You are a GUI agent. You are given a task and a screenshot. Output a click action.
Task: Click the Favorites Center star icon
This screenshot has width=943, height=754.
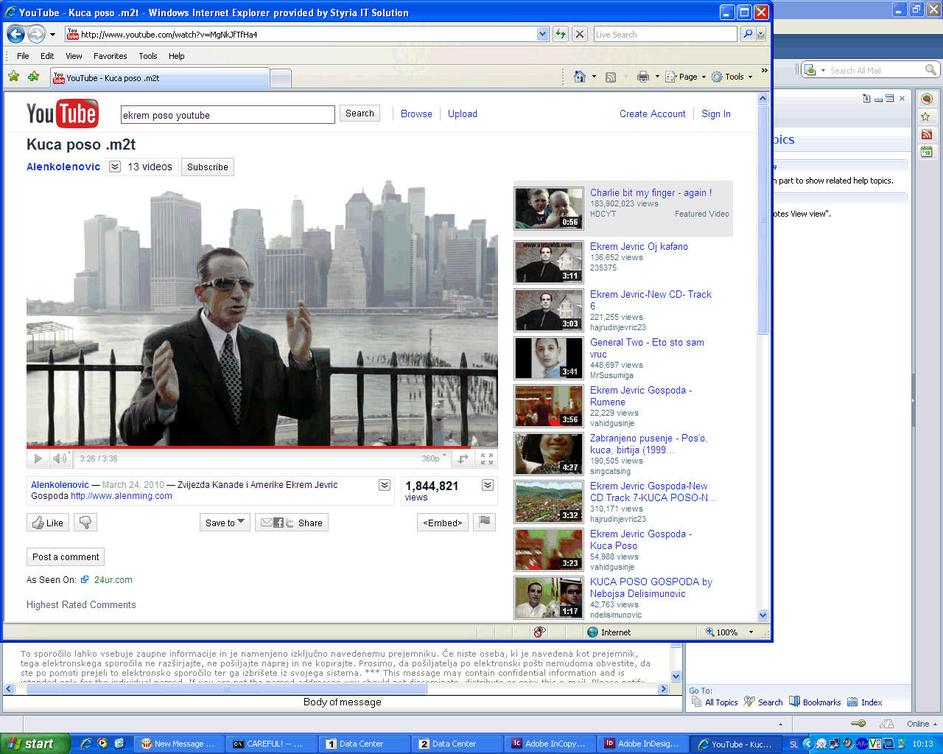(14, 77)
